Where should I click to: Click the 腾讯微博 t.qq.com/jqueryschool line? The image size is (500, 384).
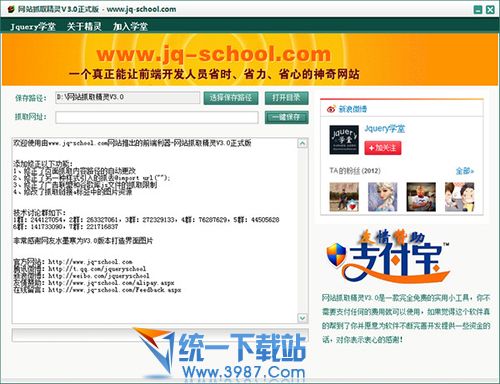point(80,269)
